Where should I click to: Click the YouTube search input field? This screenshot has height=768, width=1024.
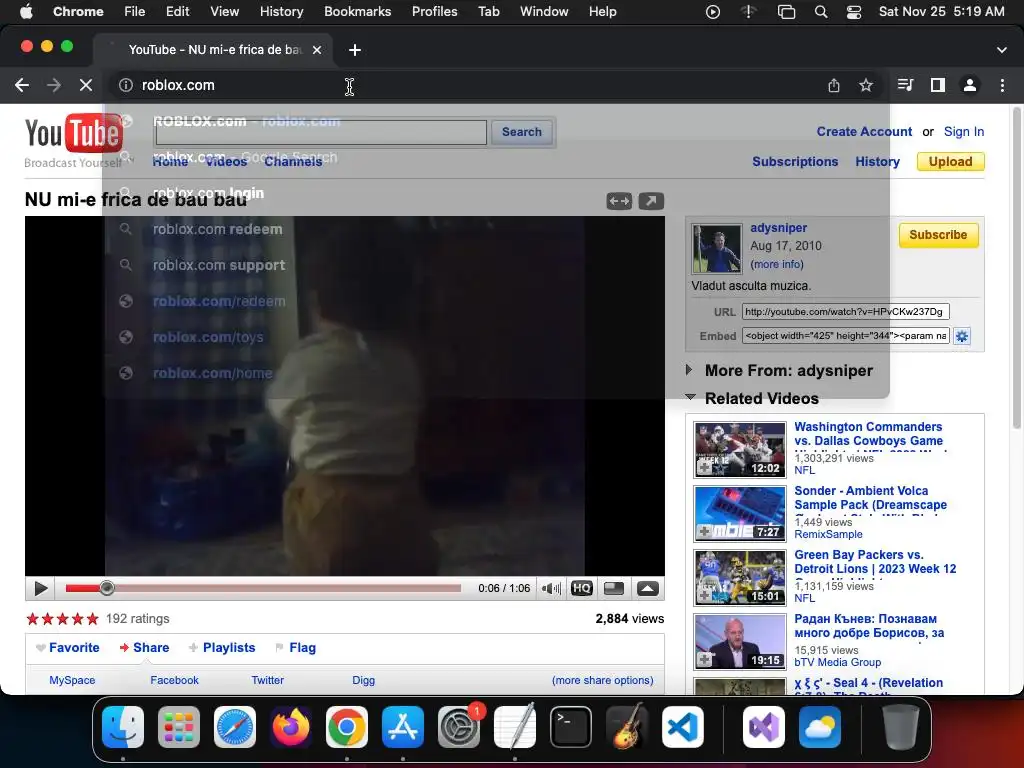pos(321,132)
